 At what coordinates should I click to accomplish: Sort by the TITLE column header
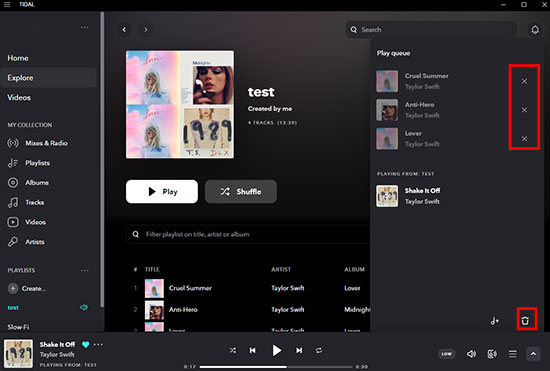point(152,269)
